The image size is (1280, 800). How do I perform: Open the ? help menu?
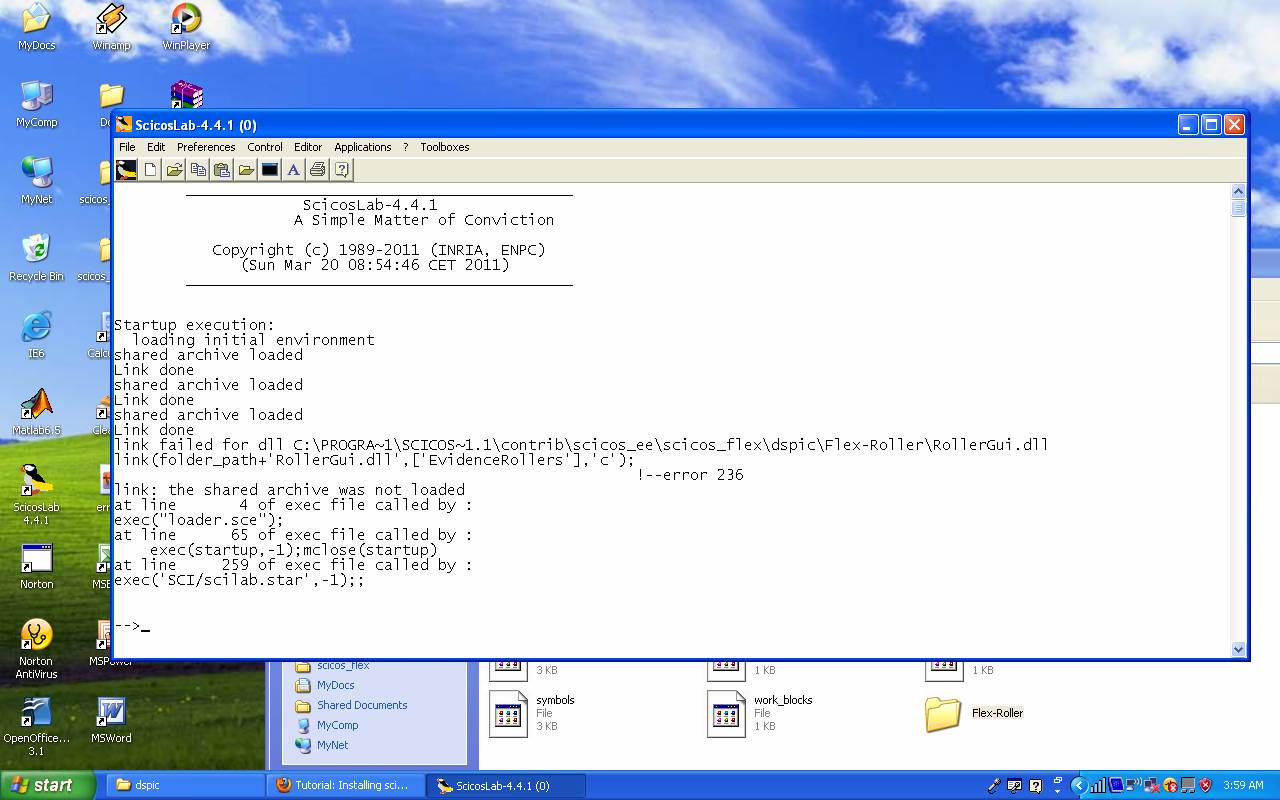pos(406,147)
